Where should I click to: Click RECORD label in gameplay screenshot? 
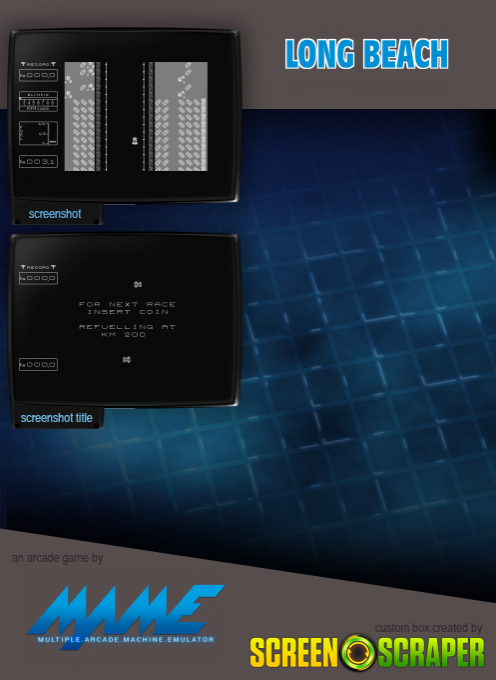38,64
